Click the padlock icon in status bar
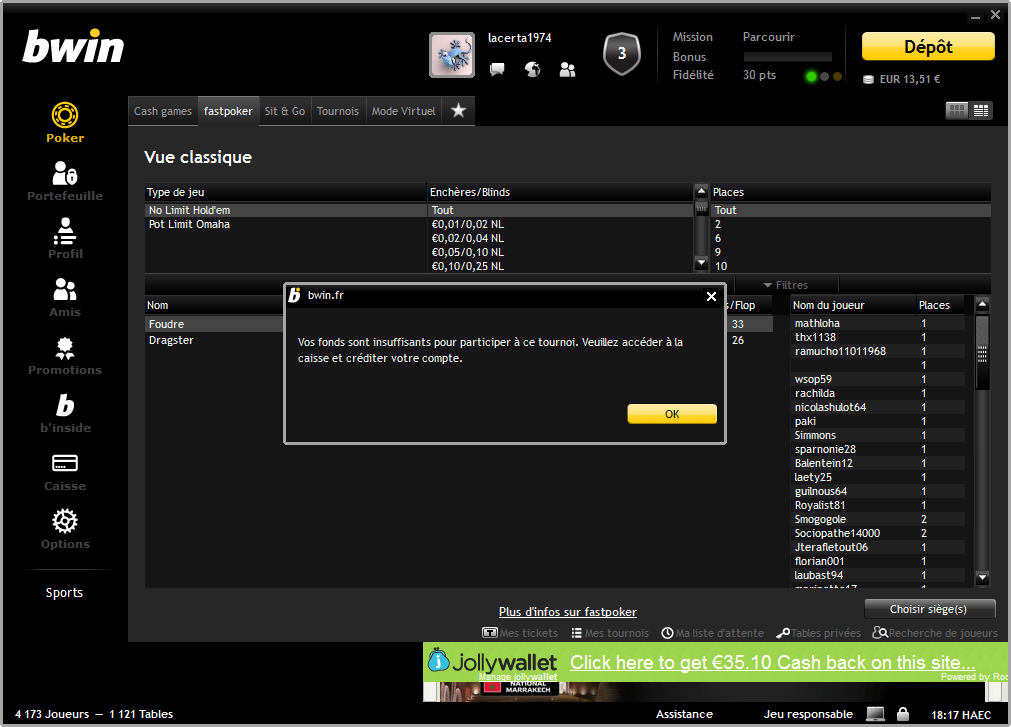 click(903, 713)
